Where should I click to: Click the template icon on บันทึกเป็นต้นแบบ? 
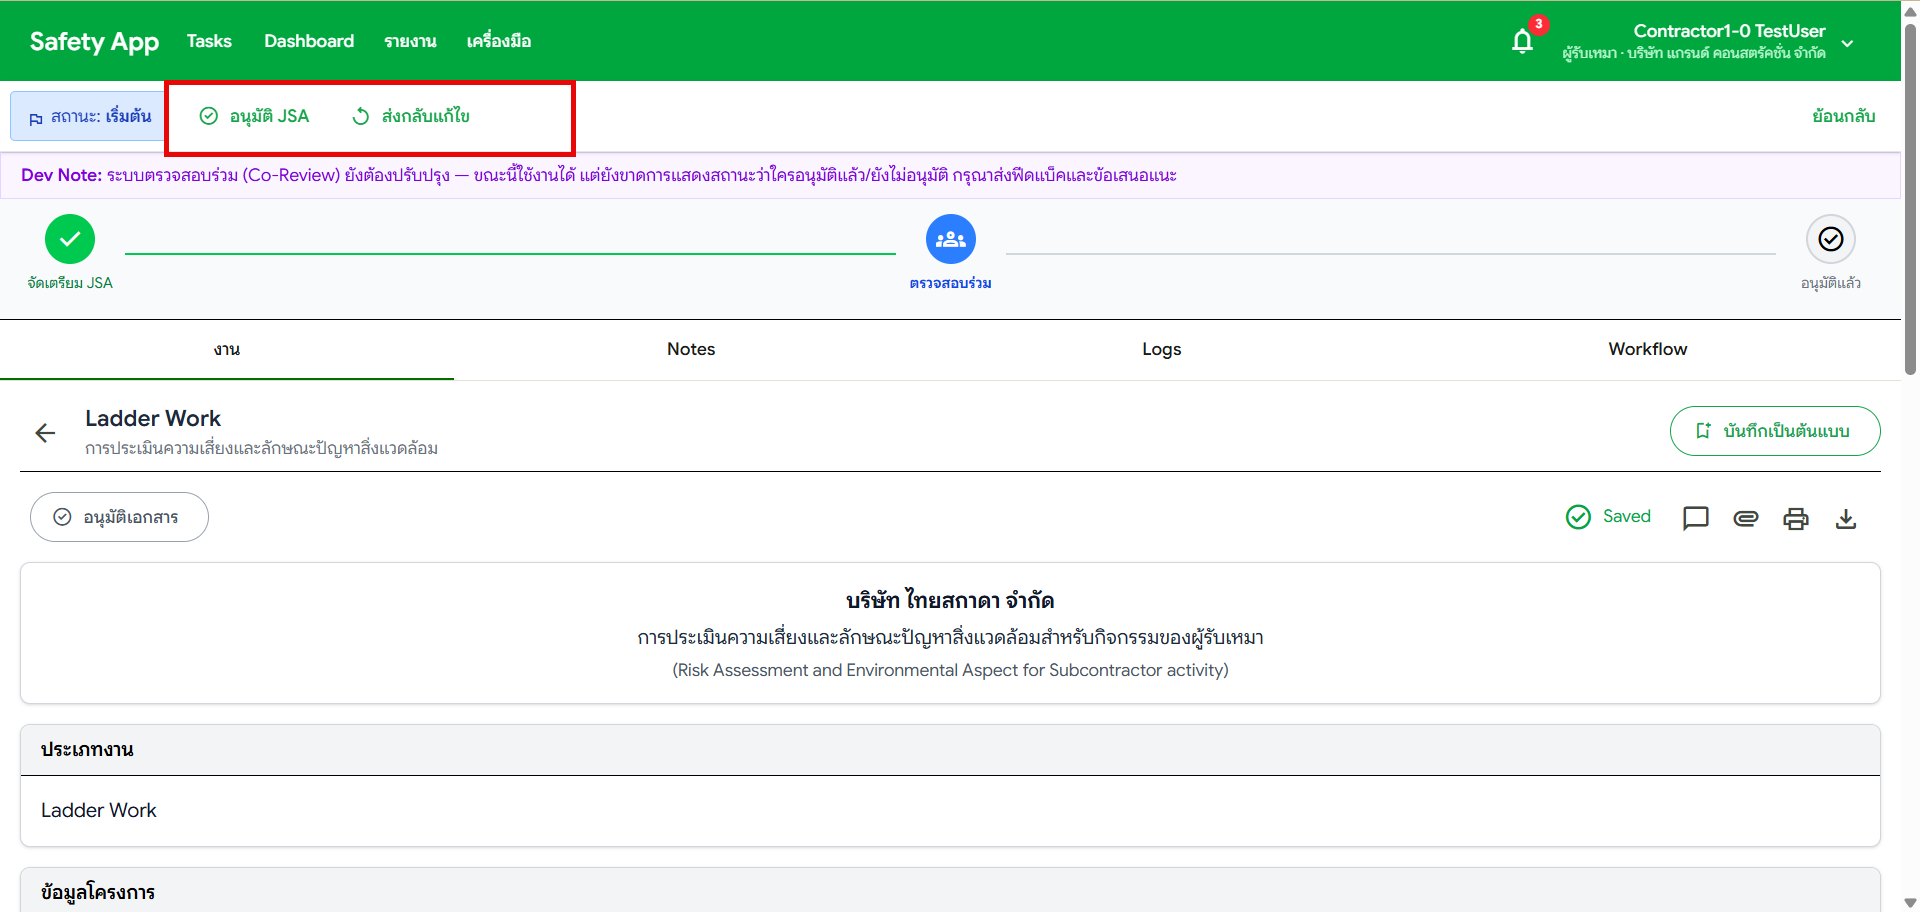coord(1704,430)
